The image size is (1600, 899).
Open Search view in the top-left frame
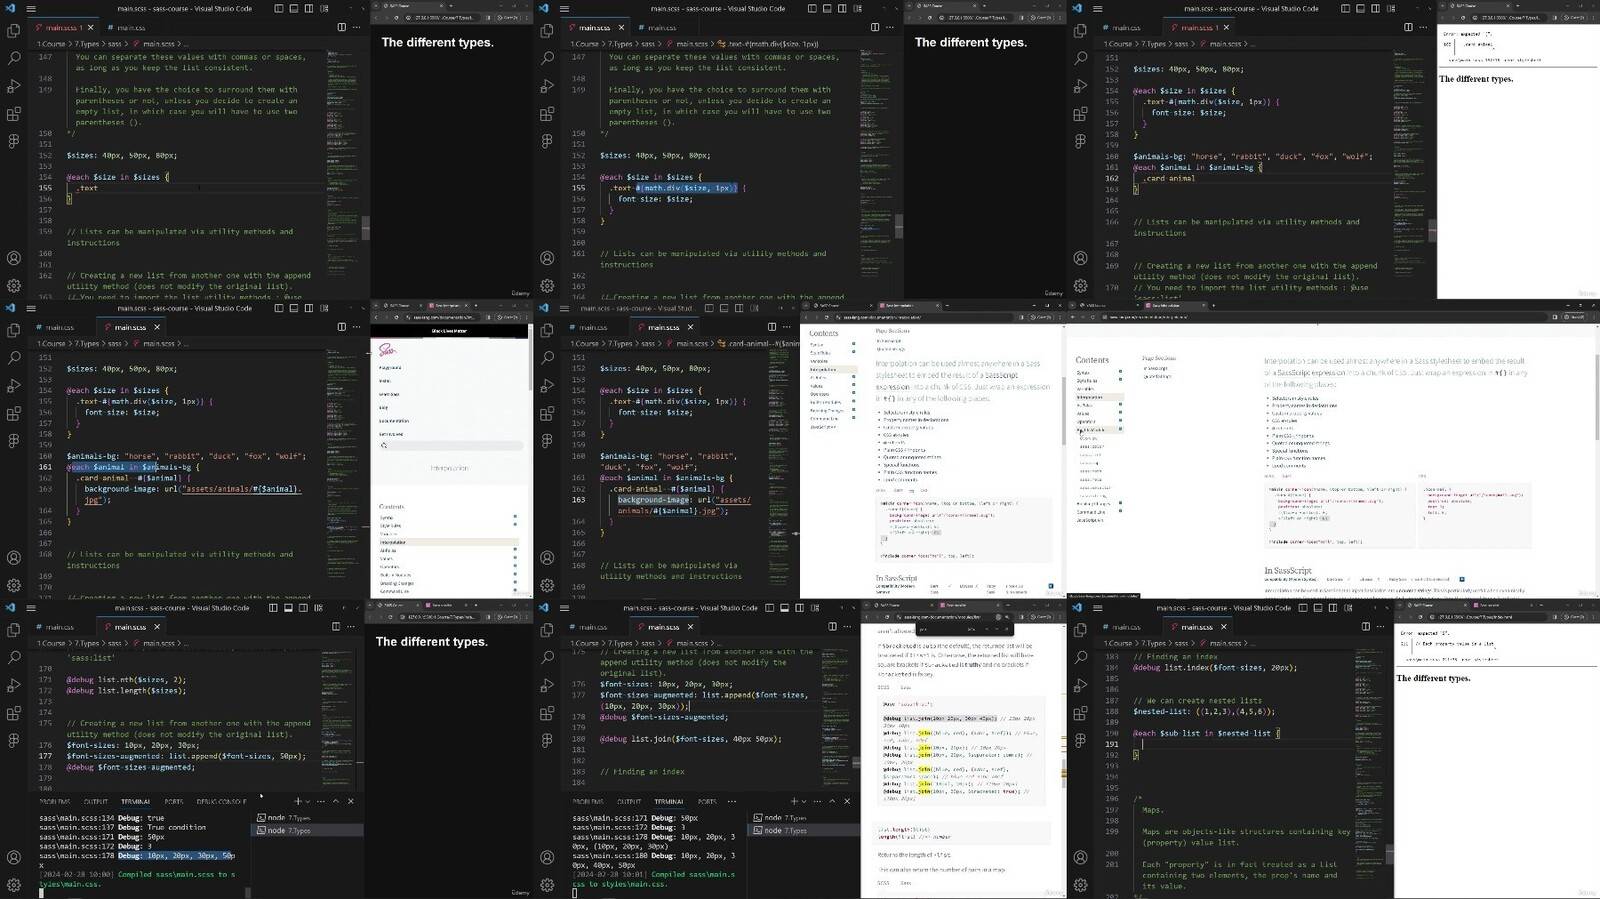14,58
